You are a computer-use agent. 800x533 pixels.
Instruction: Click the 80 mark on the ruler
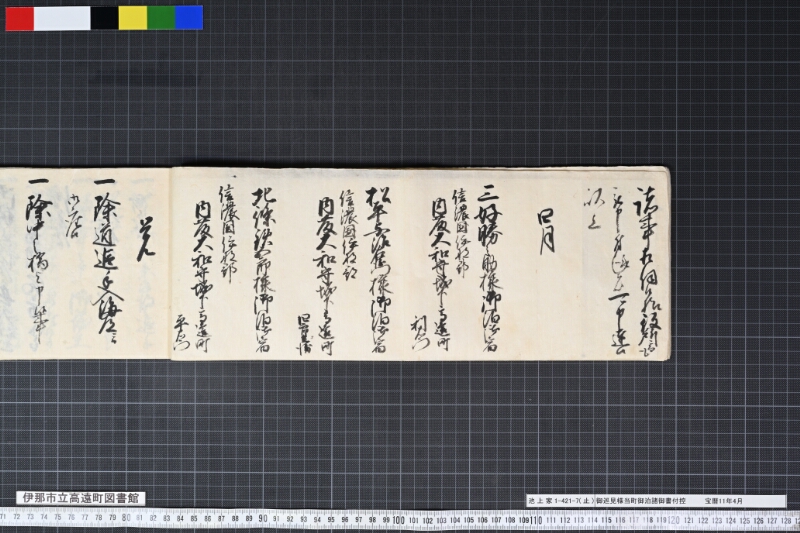[126, 518]
